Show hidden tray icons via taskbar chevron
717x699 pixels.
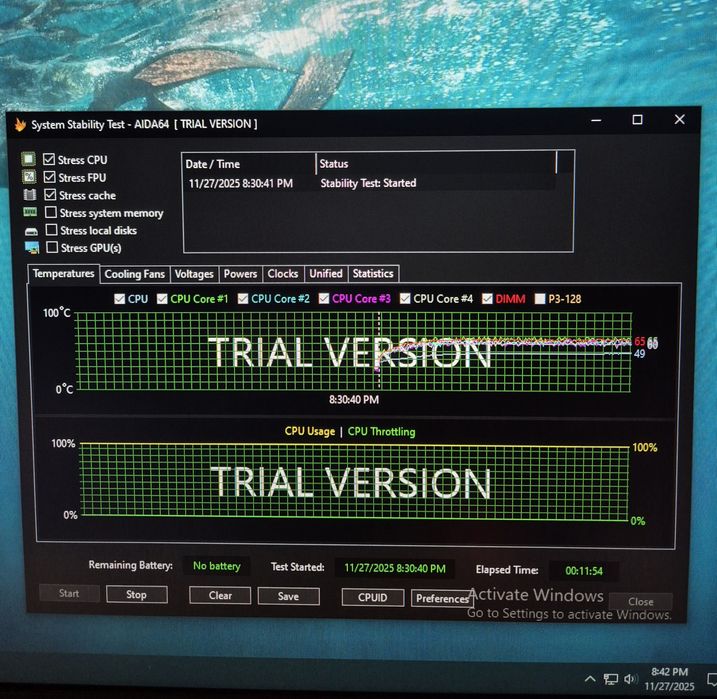tap(590, 679)
